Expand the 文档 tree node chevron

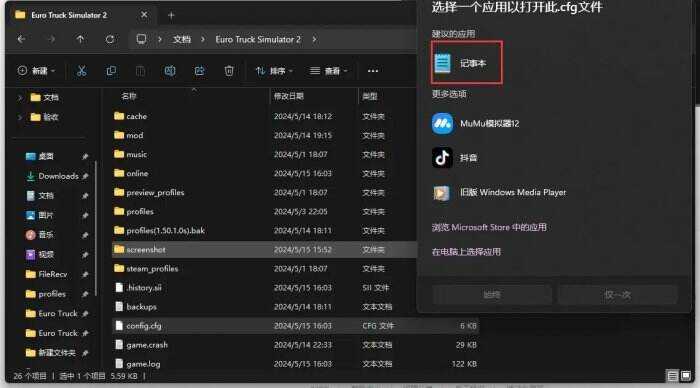click(x=20, y=97)
